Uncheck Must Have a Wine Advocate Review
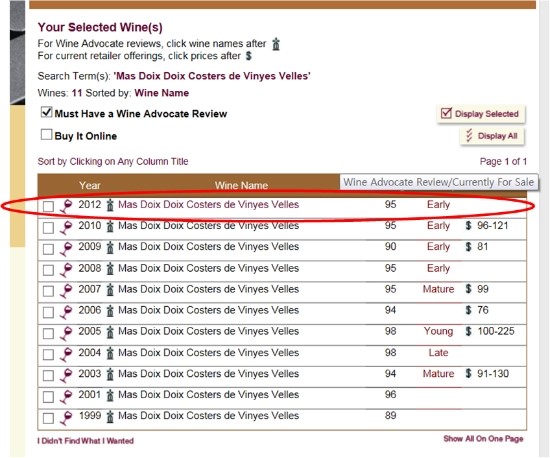The image size is (550, 458). [46, 112]
